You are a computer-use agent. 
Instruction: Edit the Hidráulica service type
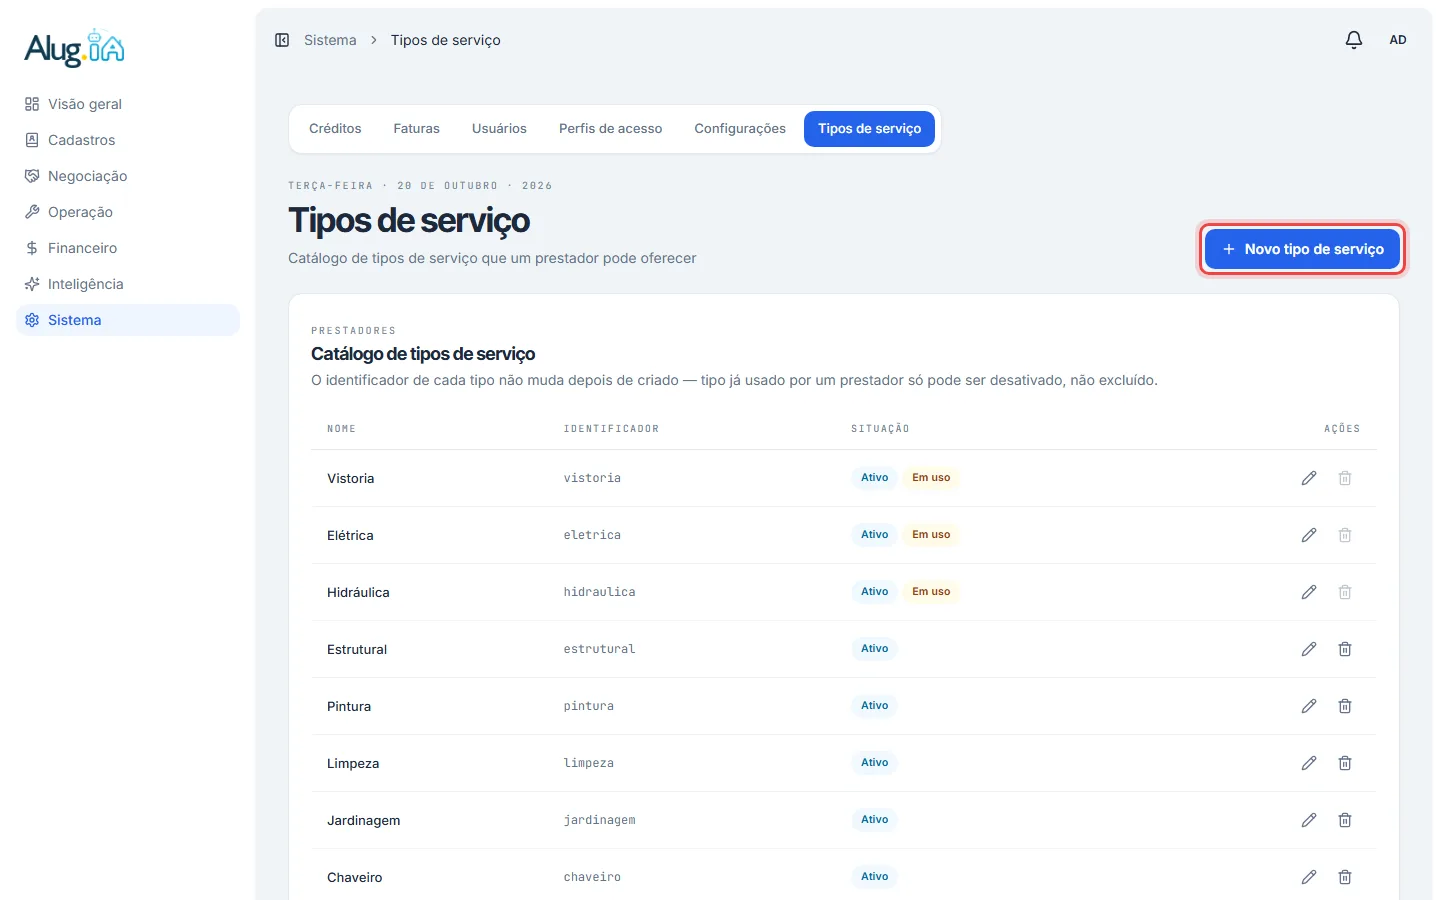tap(1309, 592)
